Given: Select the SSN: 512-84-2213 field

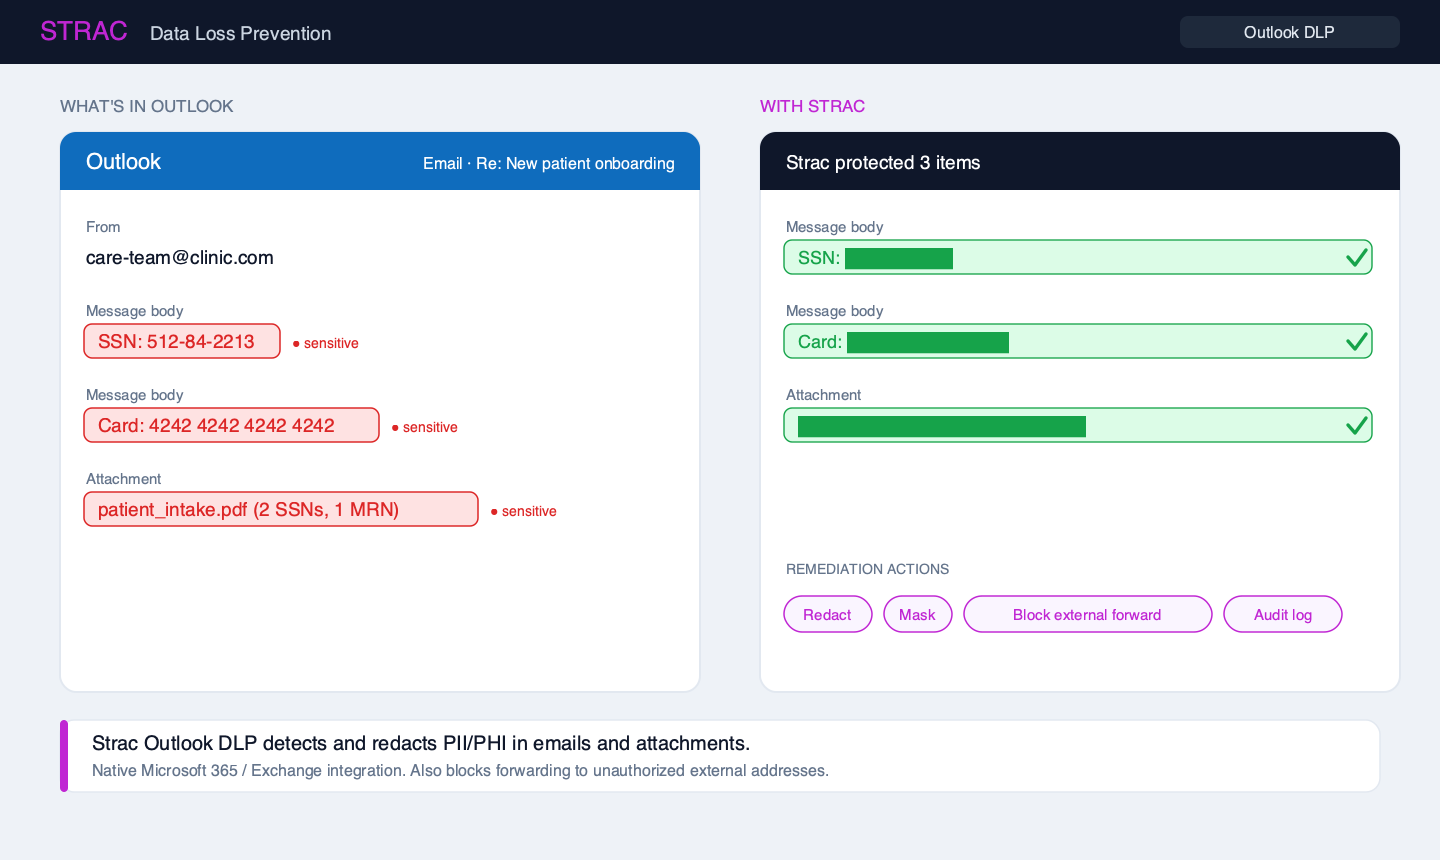Looking at the screenshot, I should click(182, 342).
